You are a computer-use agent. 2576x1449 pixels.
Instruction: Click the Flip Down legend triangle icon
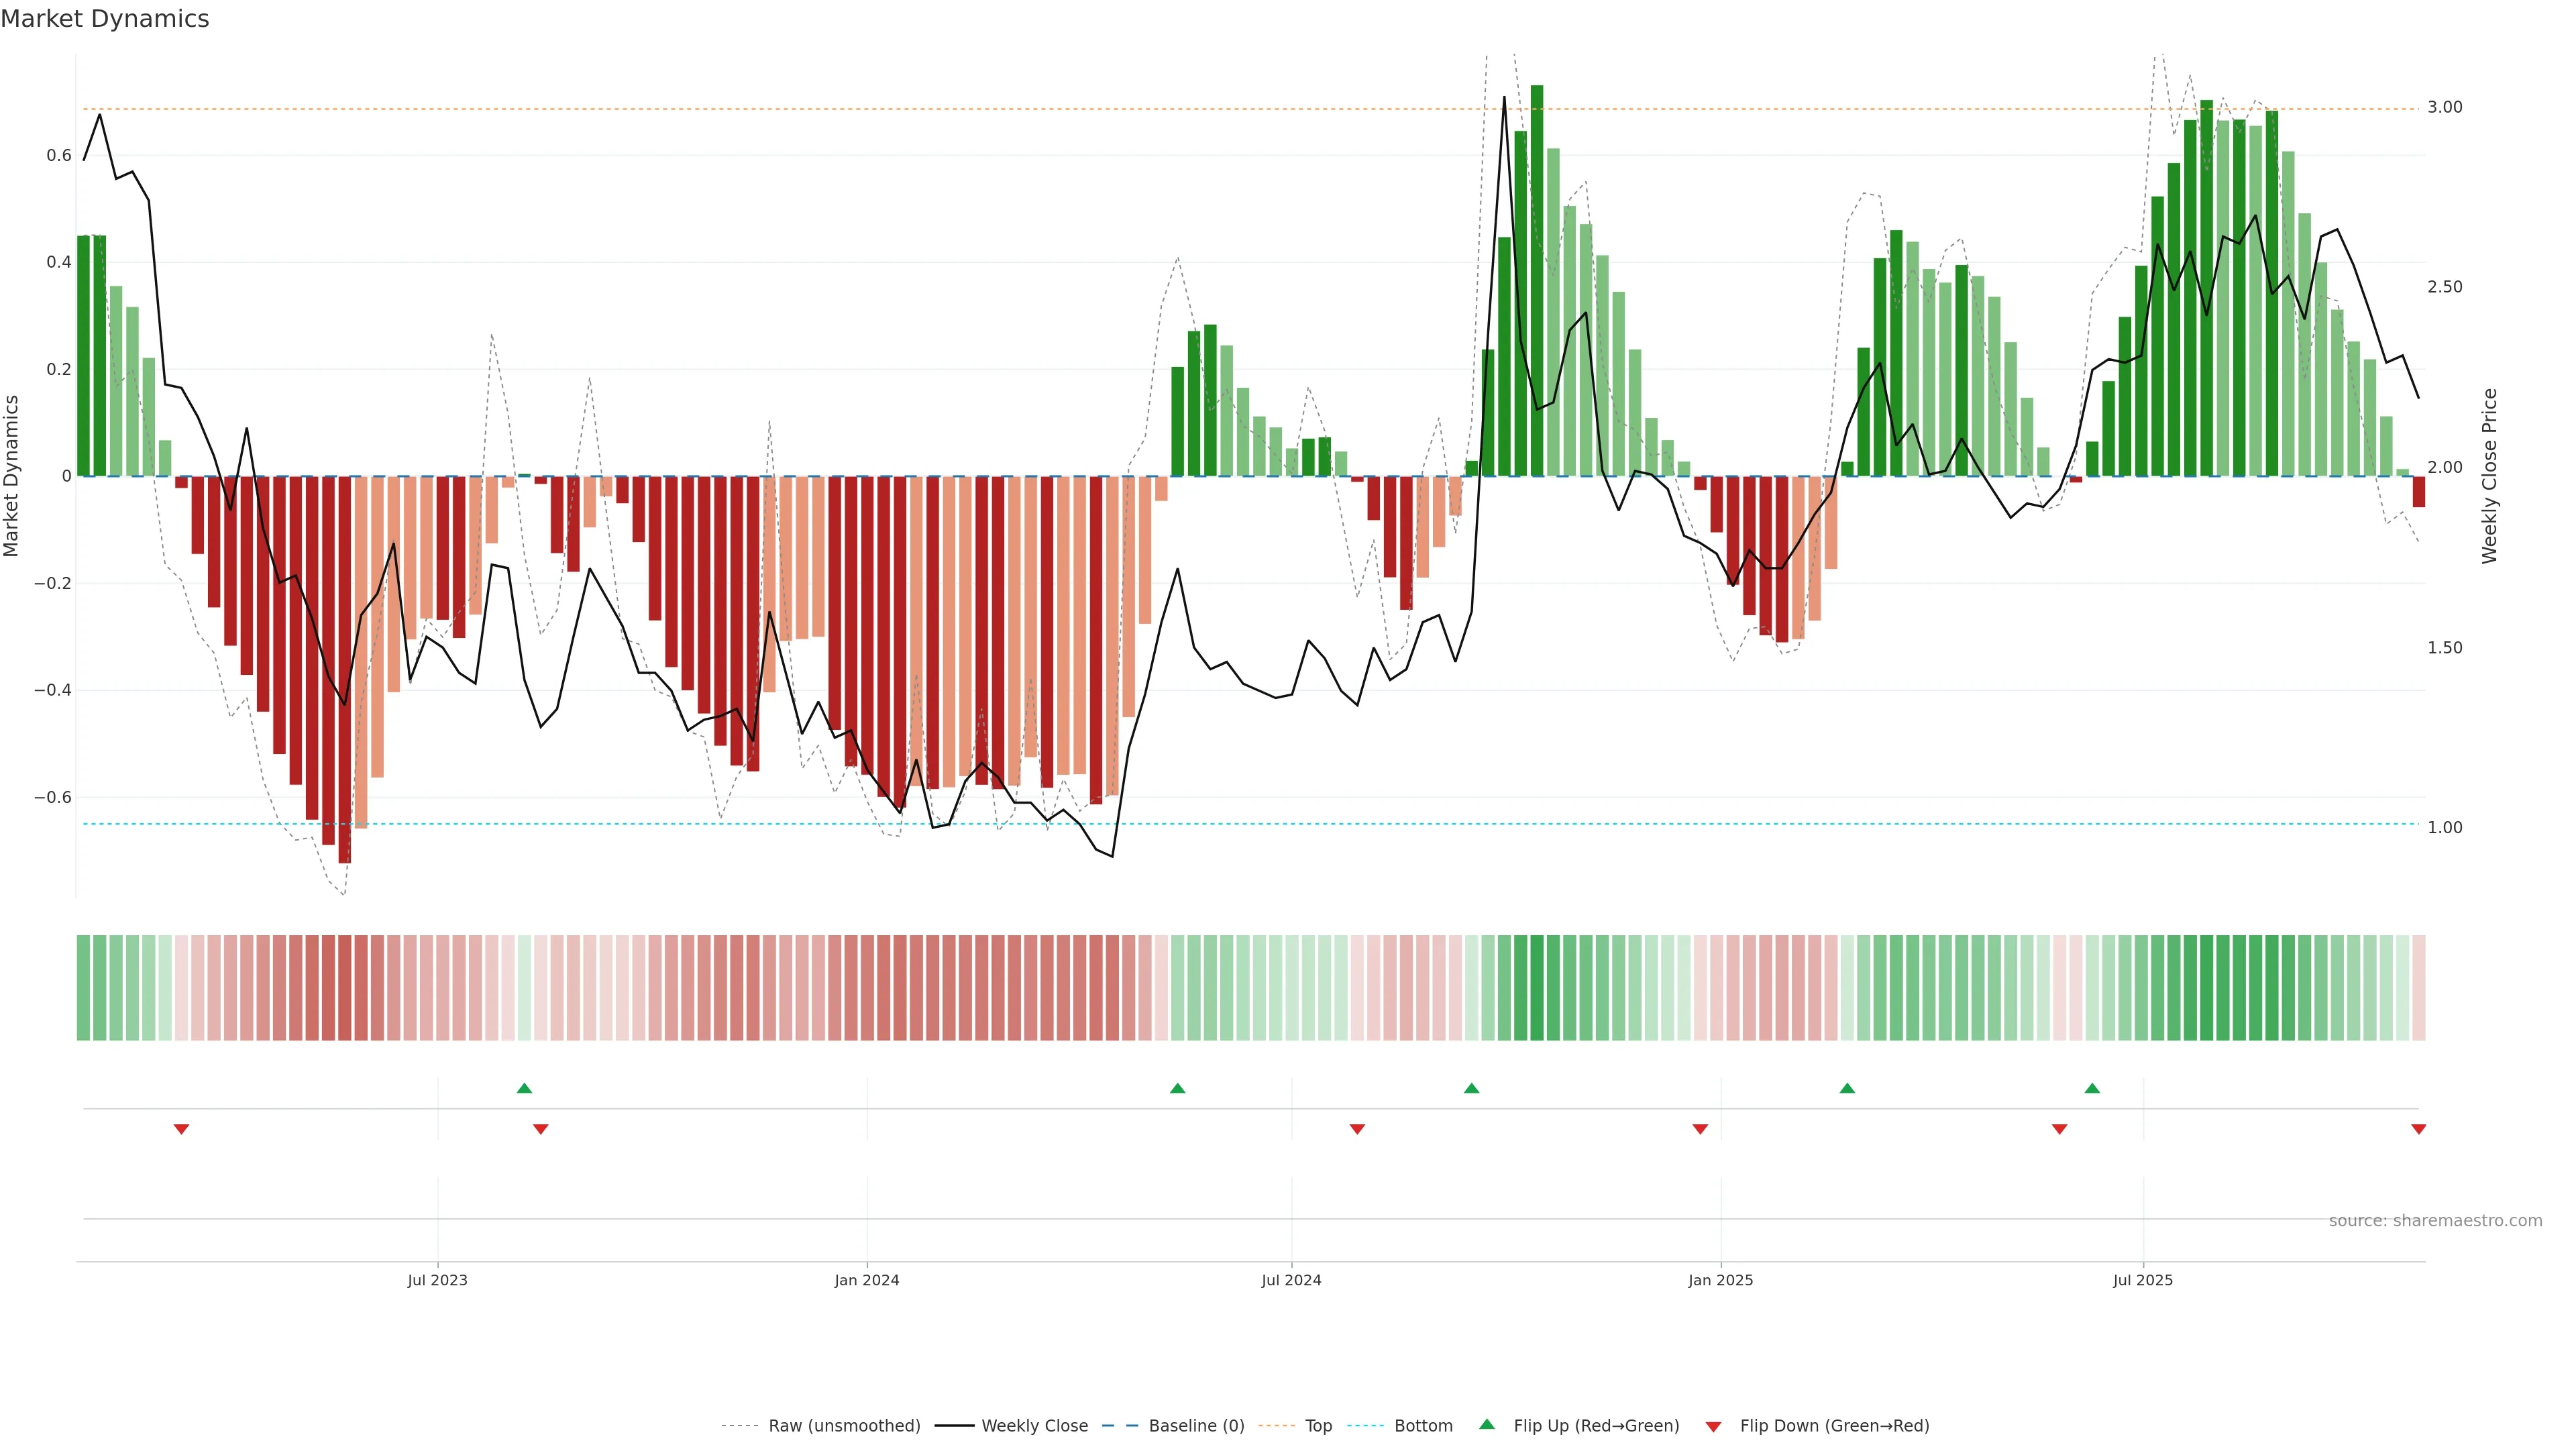coord(1713,1426)
